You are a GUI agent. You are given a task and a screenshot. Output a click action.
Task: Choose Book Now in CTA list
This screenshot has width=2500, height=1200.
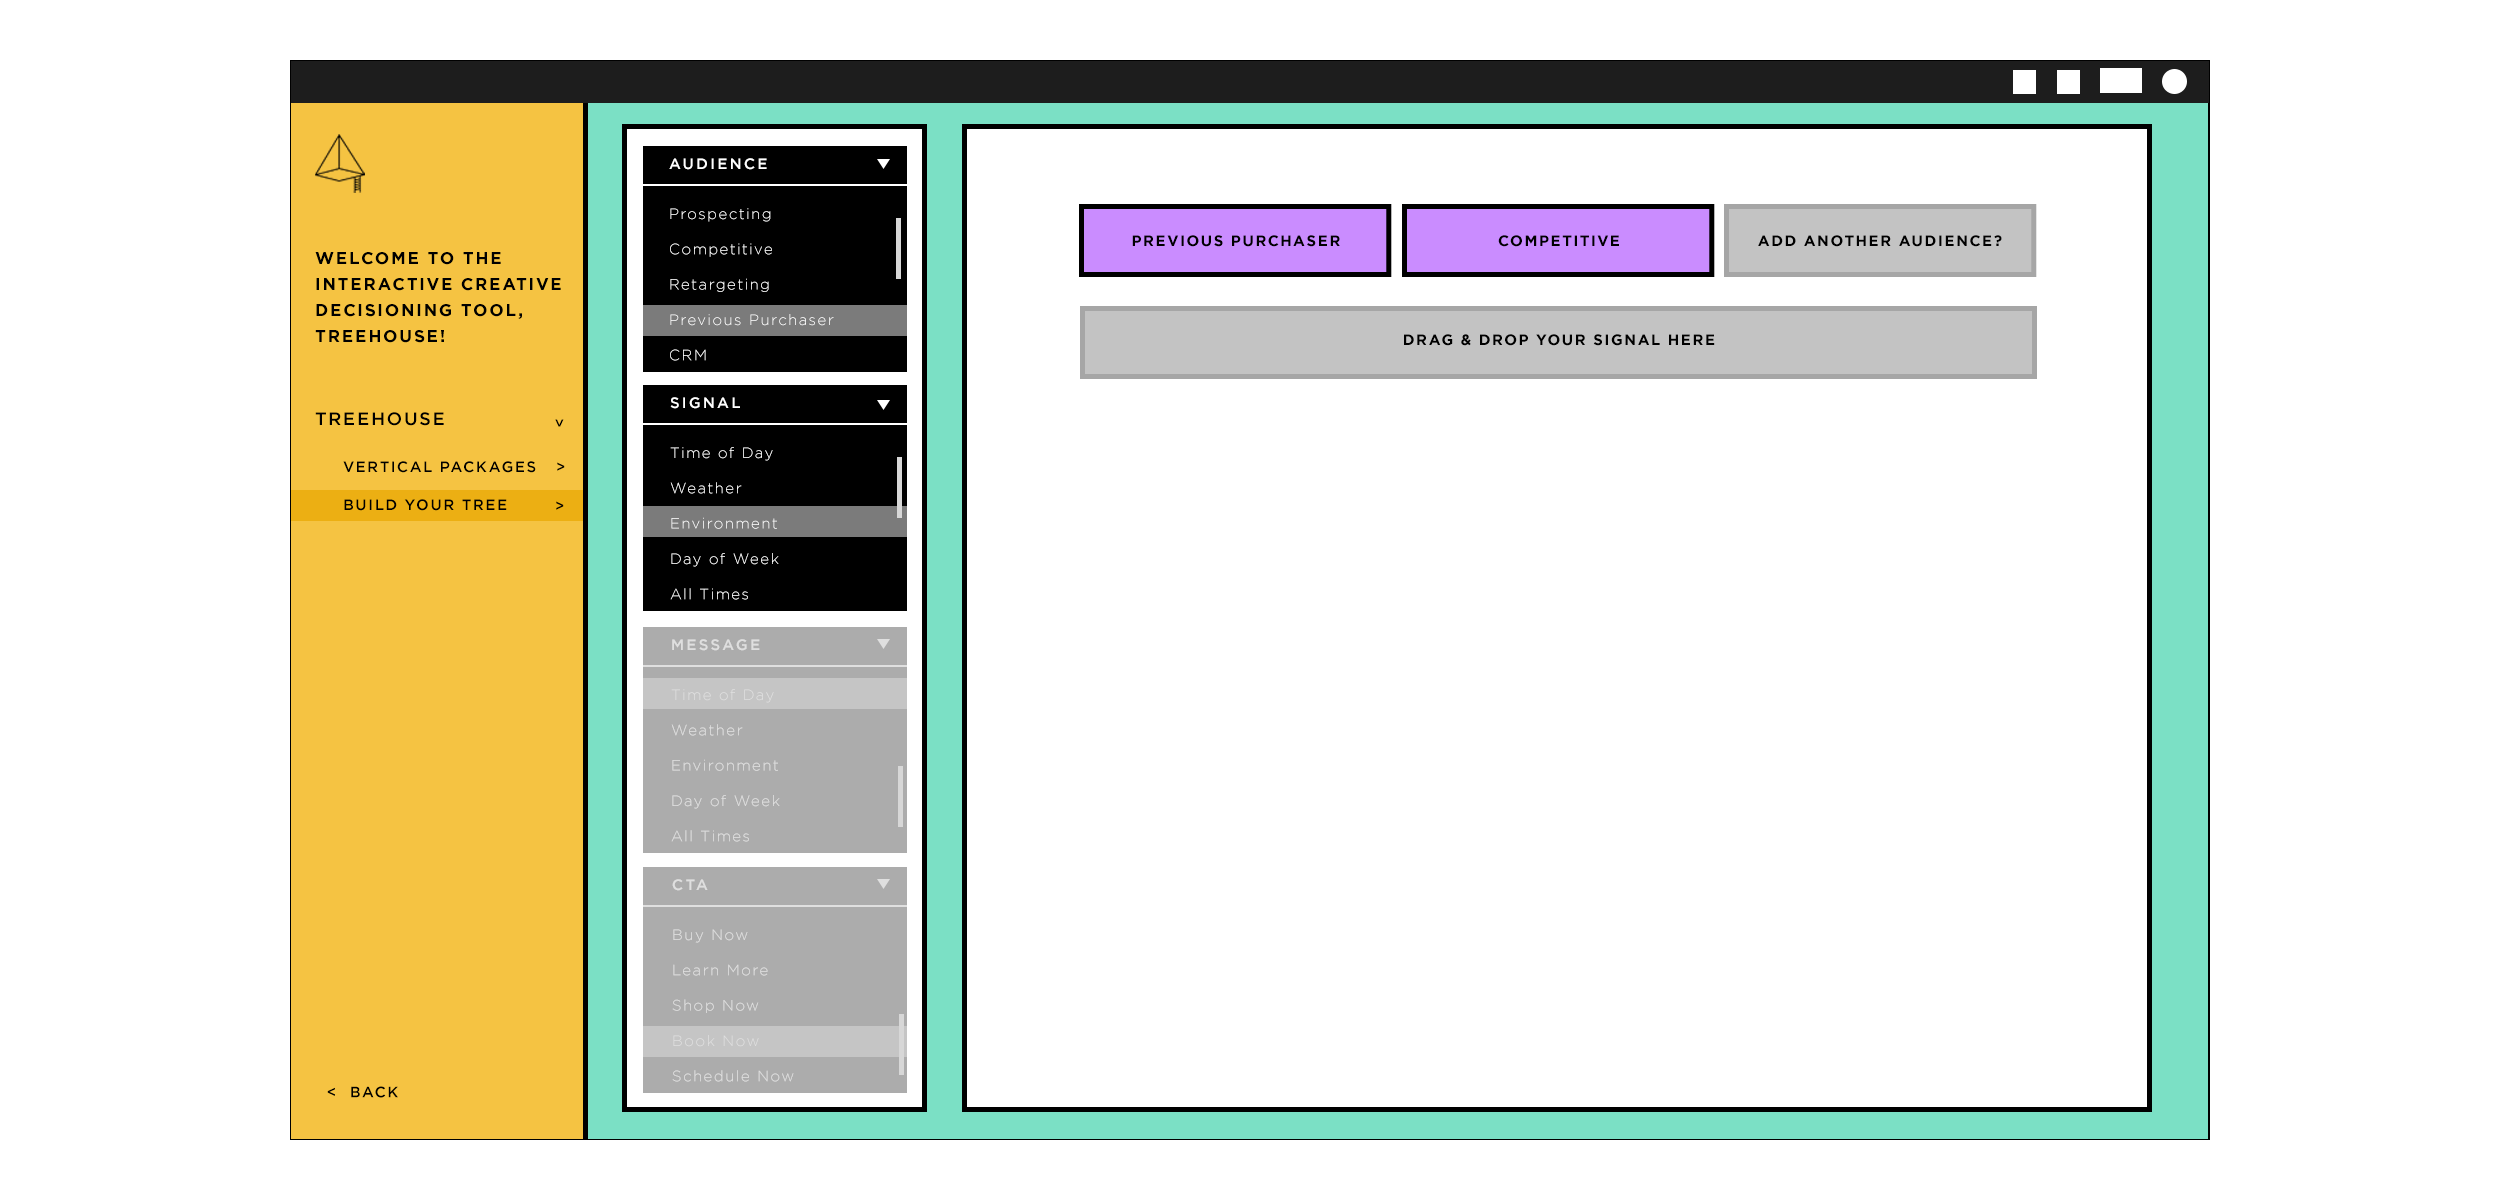tap(775, 1041)
